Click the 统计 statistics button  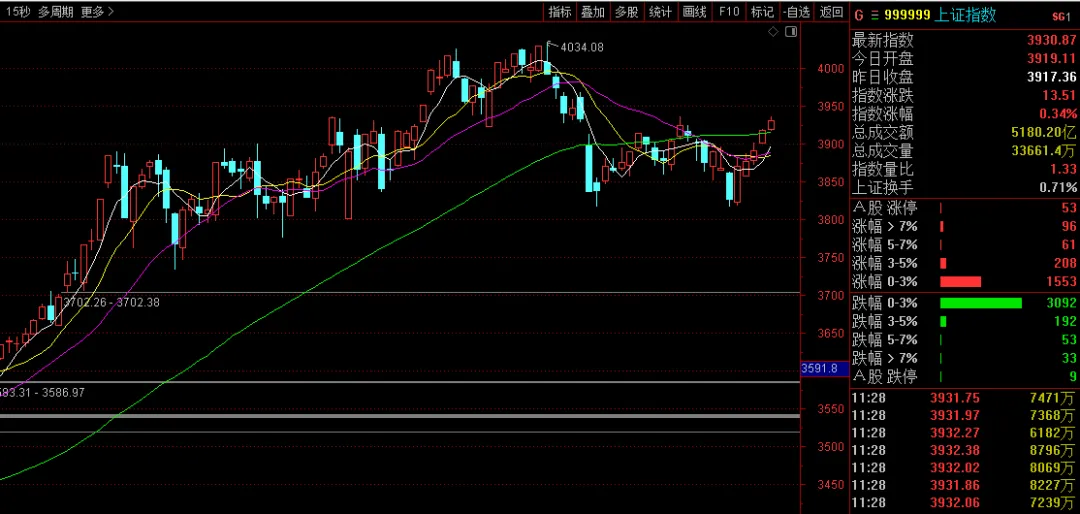coord(660,12)
